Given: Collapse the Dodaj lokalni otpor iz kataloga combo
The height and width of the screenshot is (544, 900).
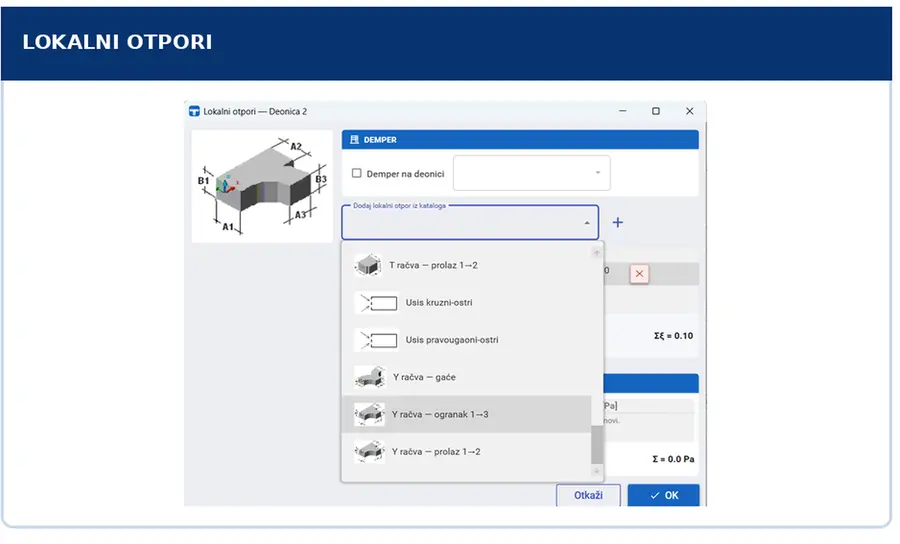Looking at the screenshot, I should (x=587, y=223).
